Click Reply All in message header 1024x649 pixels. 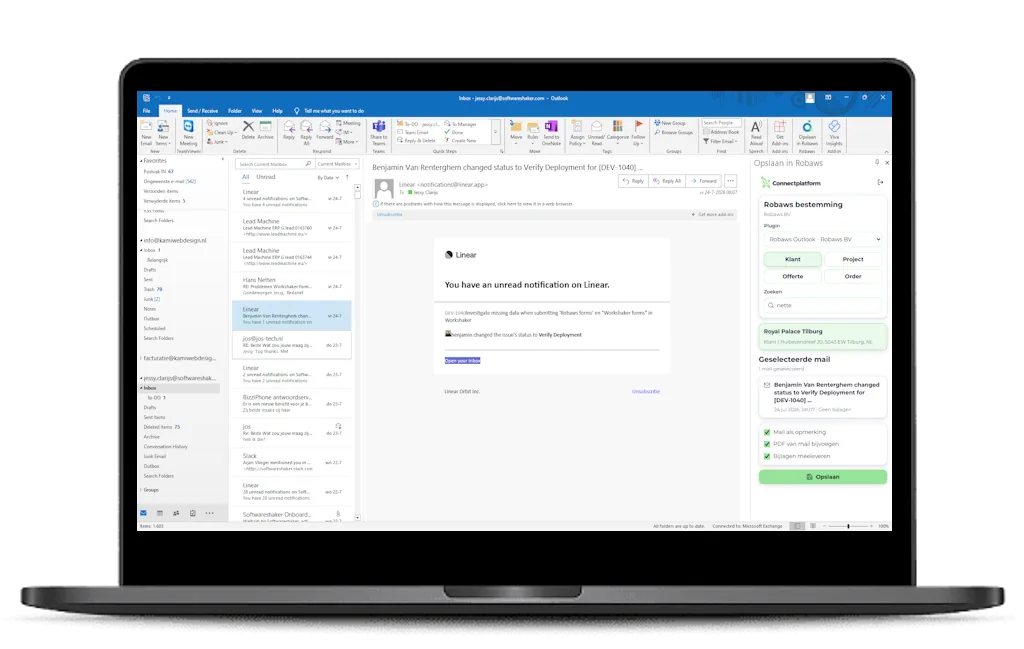(x=667, y=181)
